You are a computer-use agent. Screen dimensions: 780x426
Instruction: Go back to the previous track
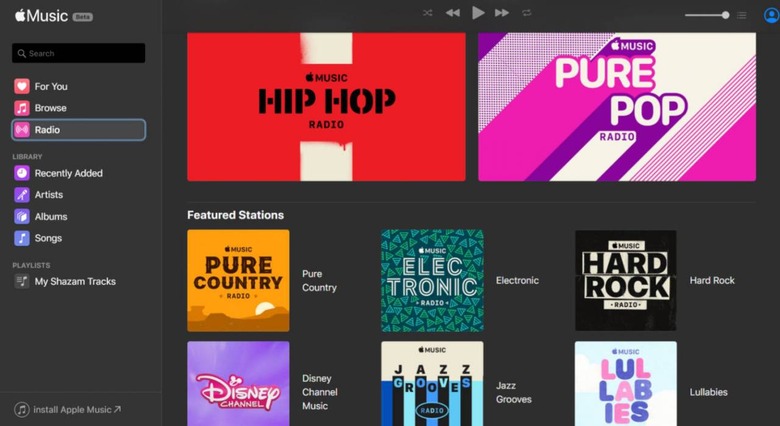[x=453, y=13]
